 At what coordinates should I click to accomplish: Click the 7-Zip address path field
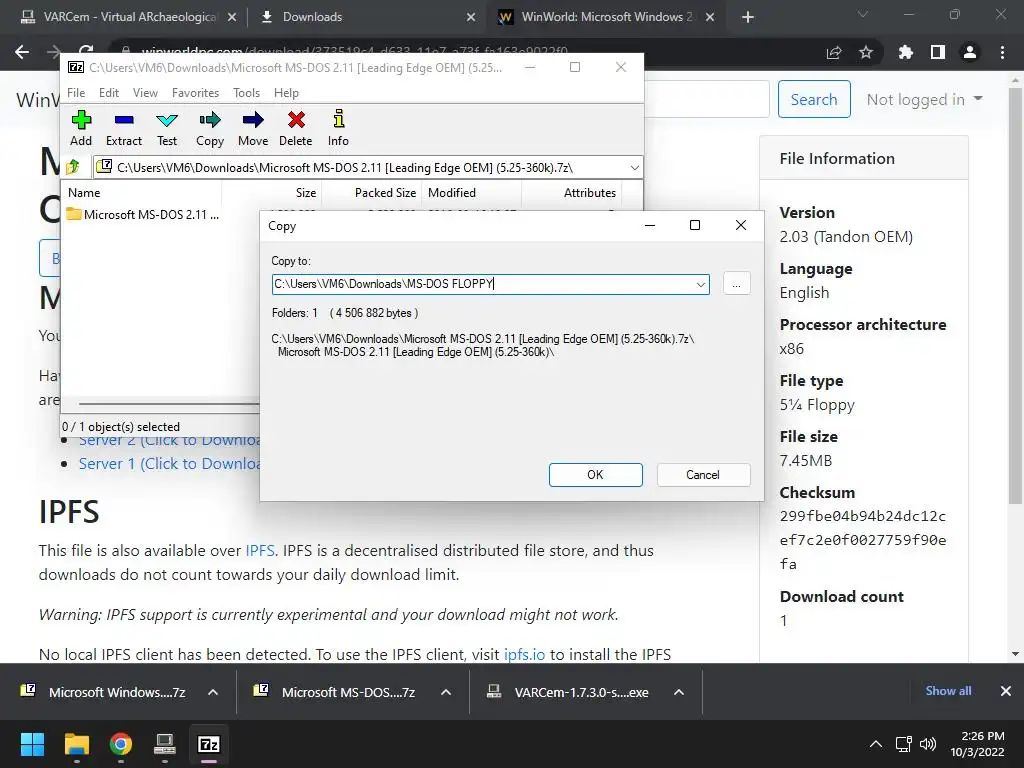pyautogui.click(x=368, y=168)
